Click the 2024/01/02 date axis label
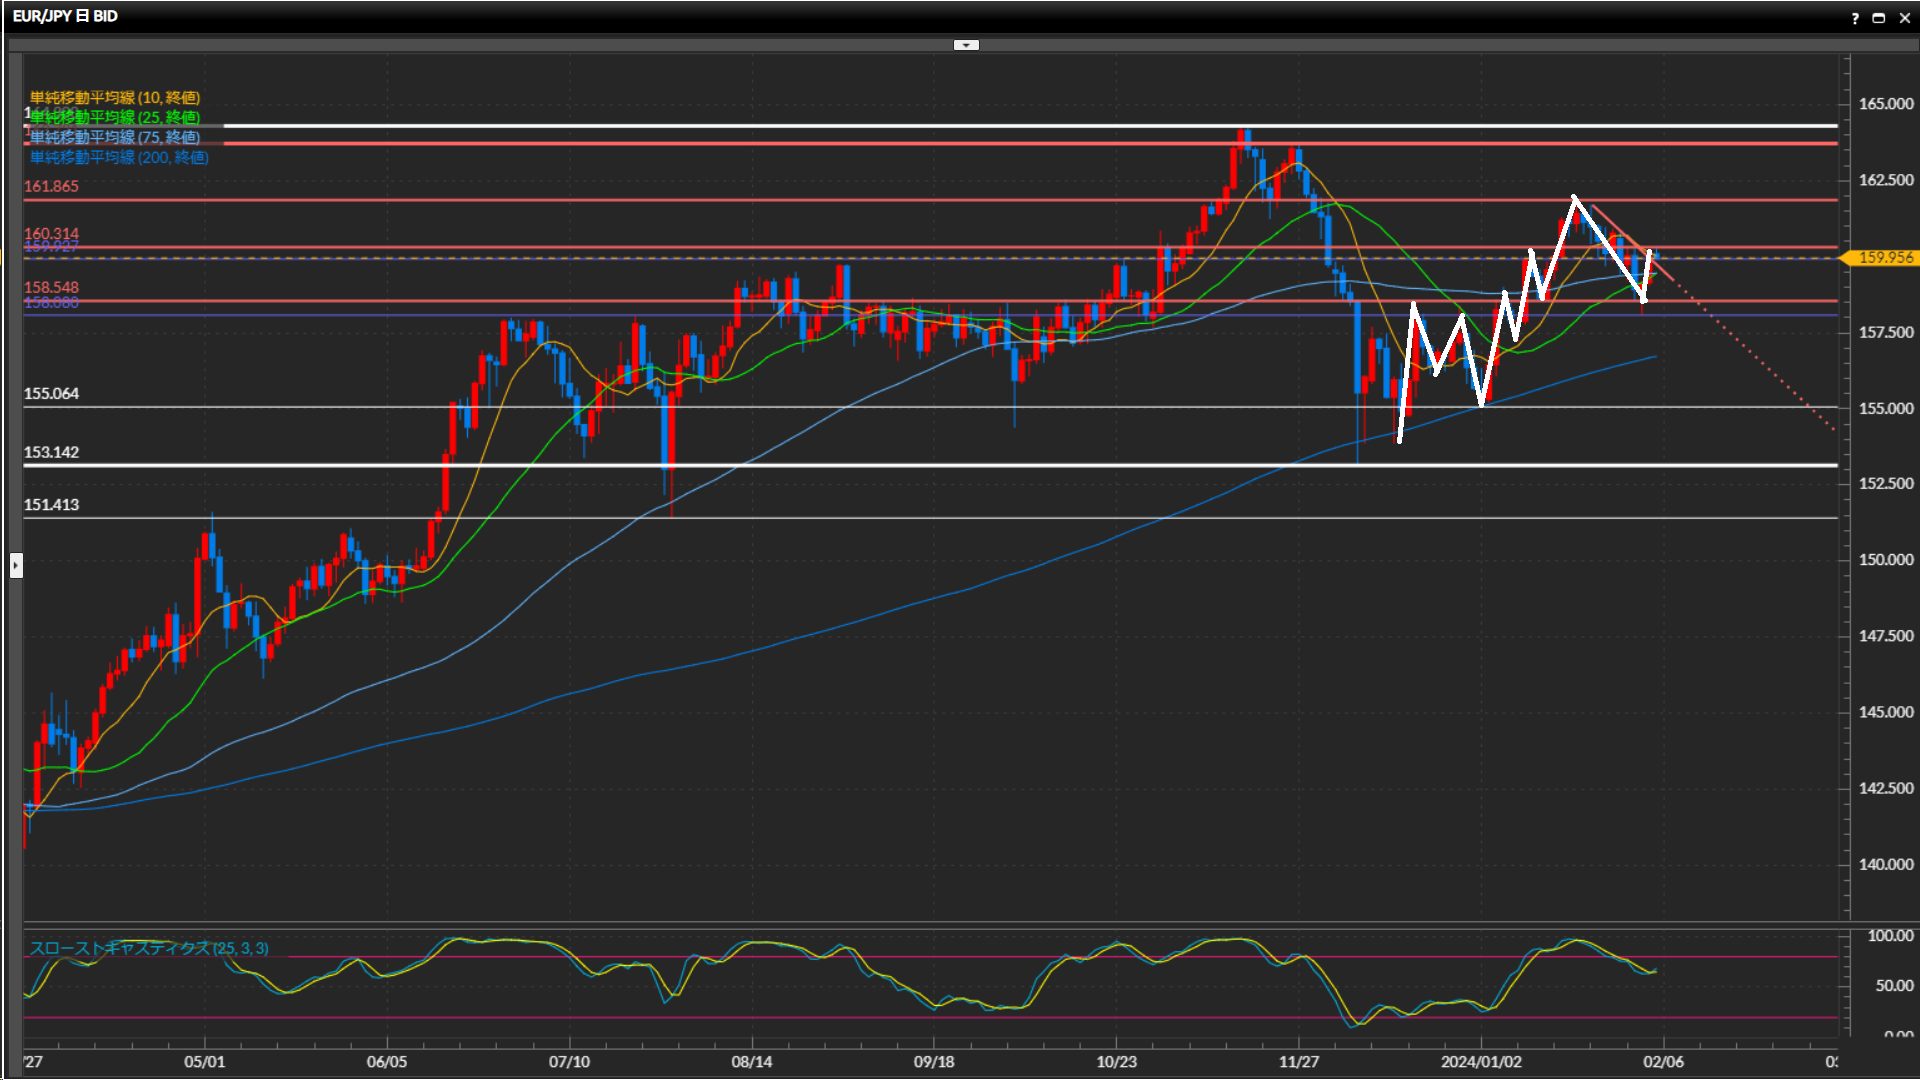 [x=1481, y=1061]
